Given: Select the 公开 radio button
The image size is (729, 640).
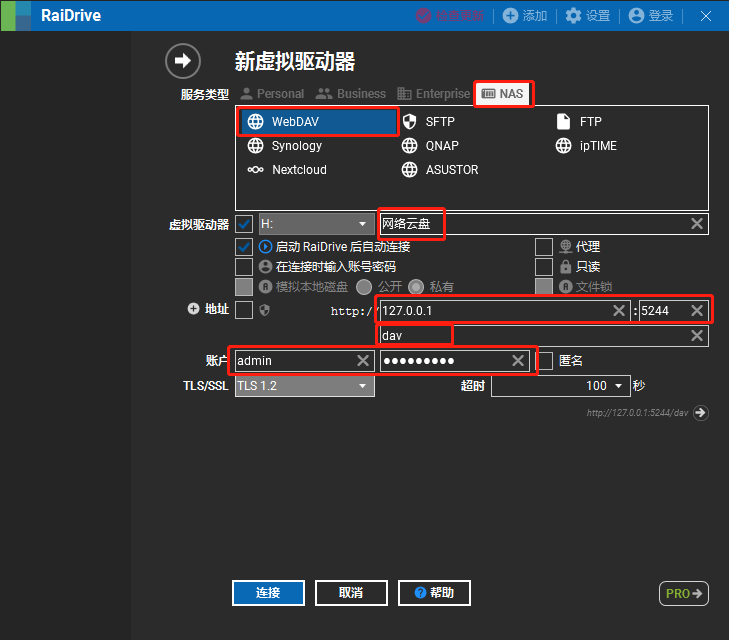Looking at the screenshot, I should point(364,287).
